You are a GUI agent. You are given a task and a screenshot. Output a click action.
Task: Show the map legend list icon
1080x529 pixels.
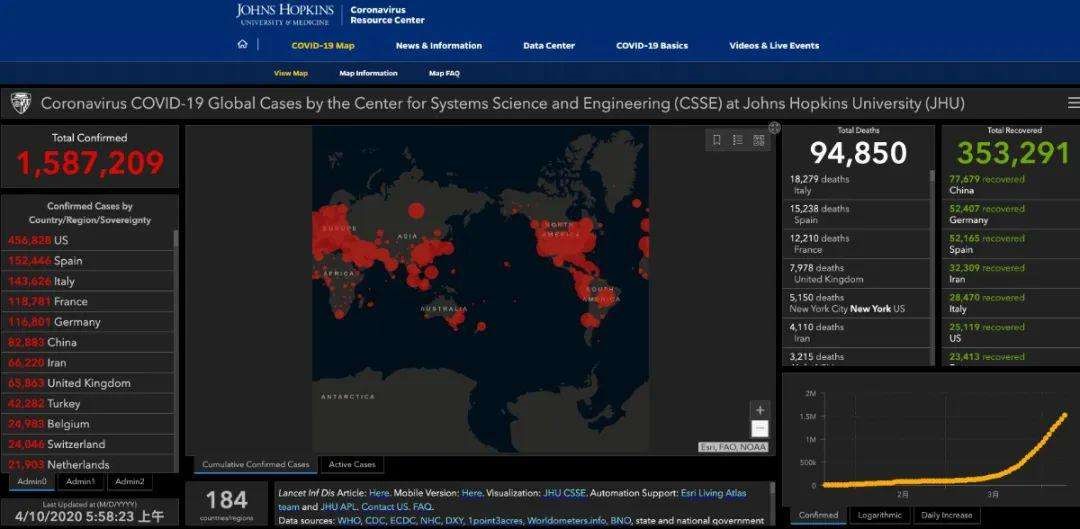[x=738, y=140]
